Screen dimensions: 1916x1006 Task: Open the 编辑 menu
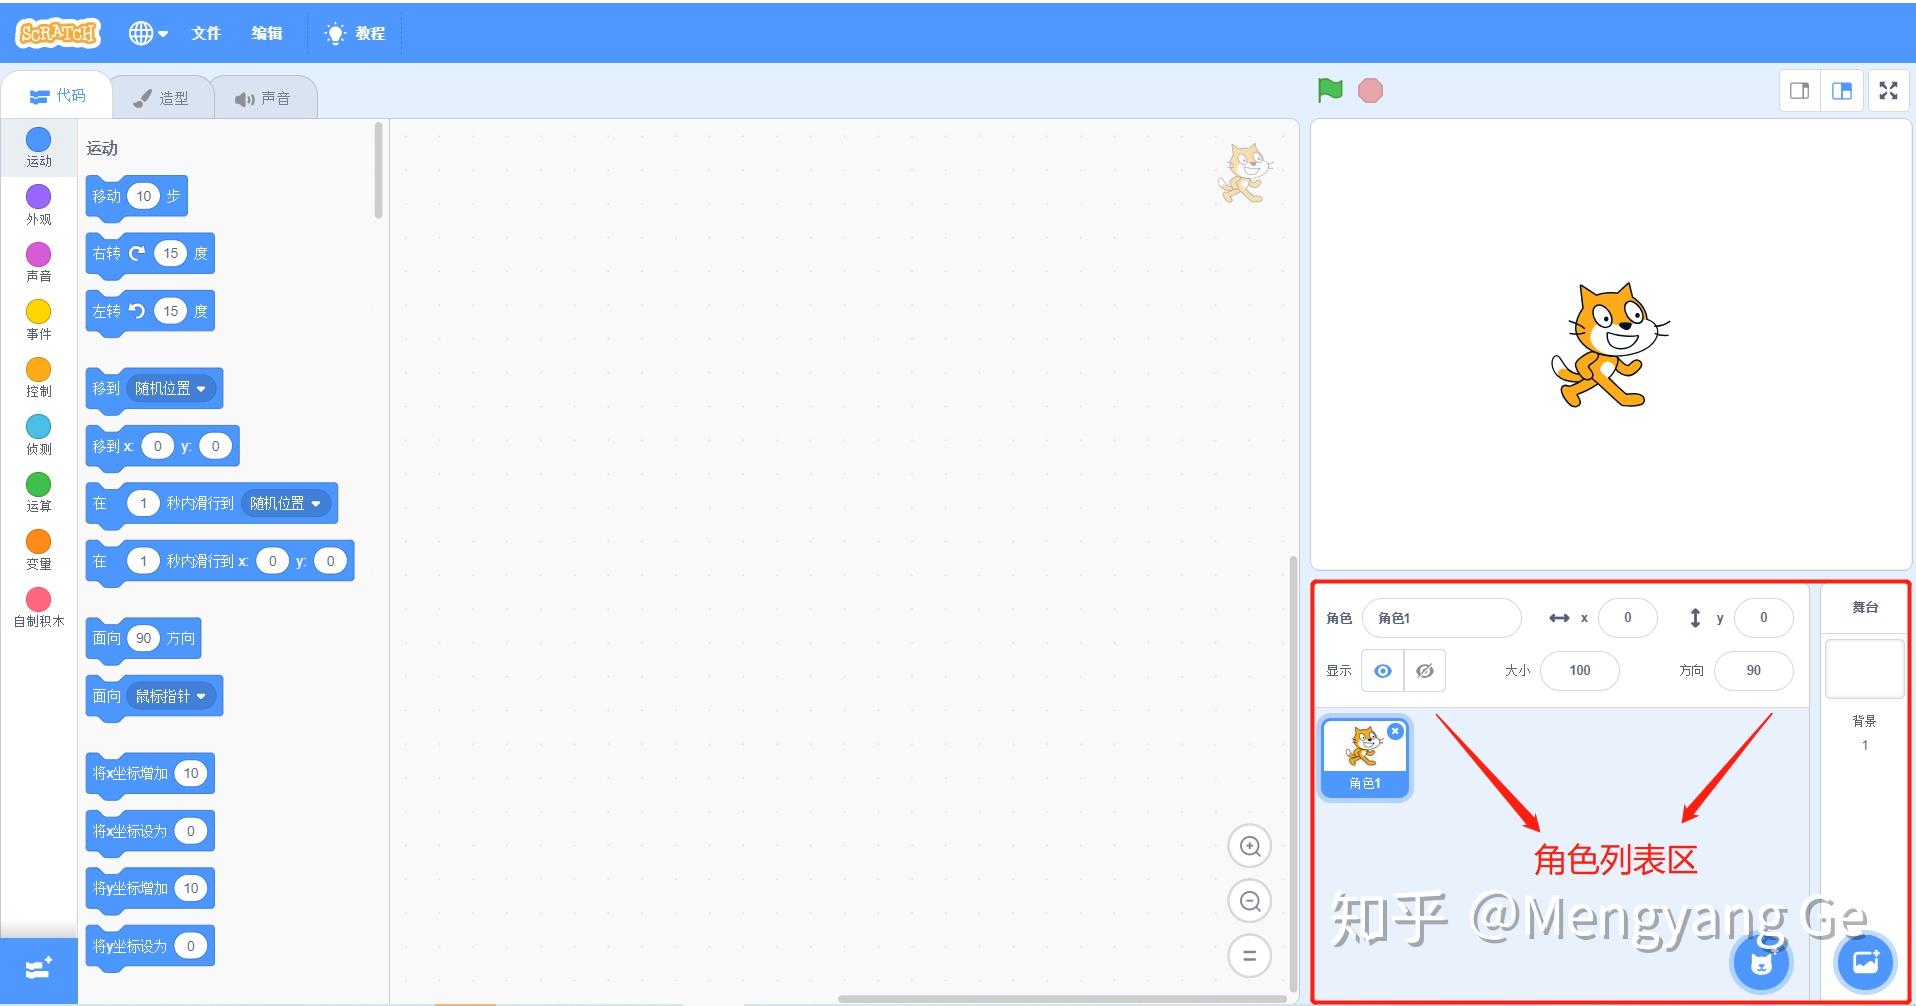coord(267,33)
